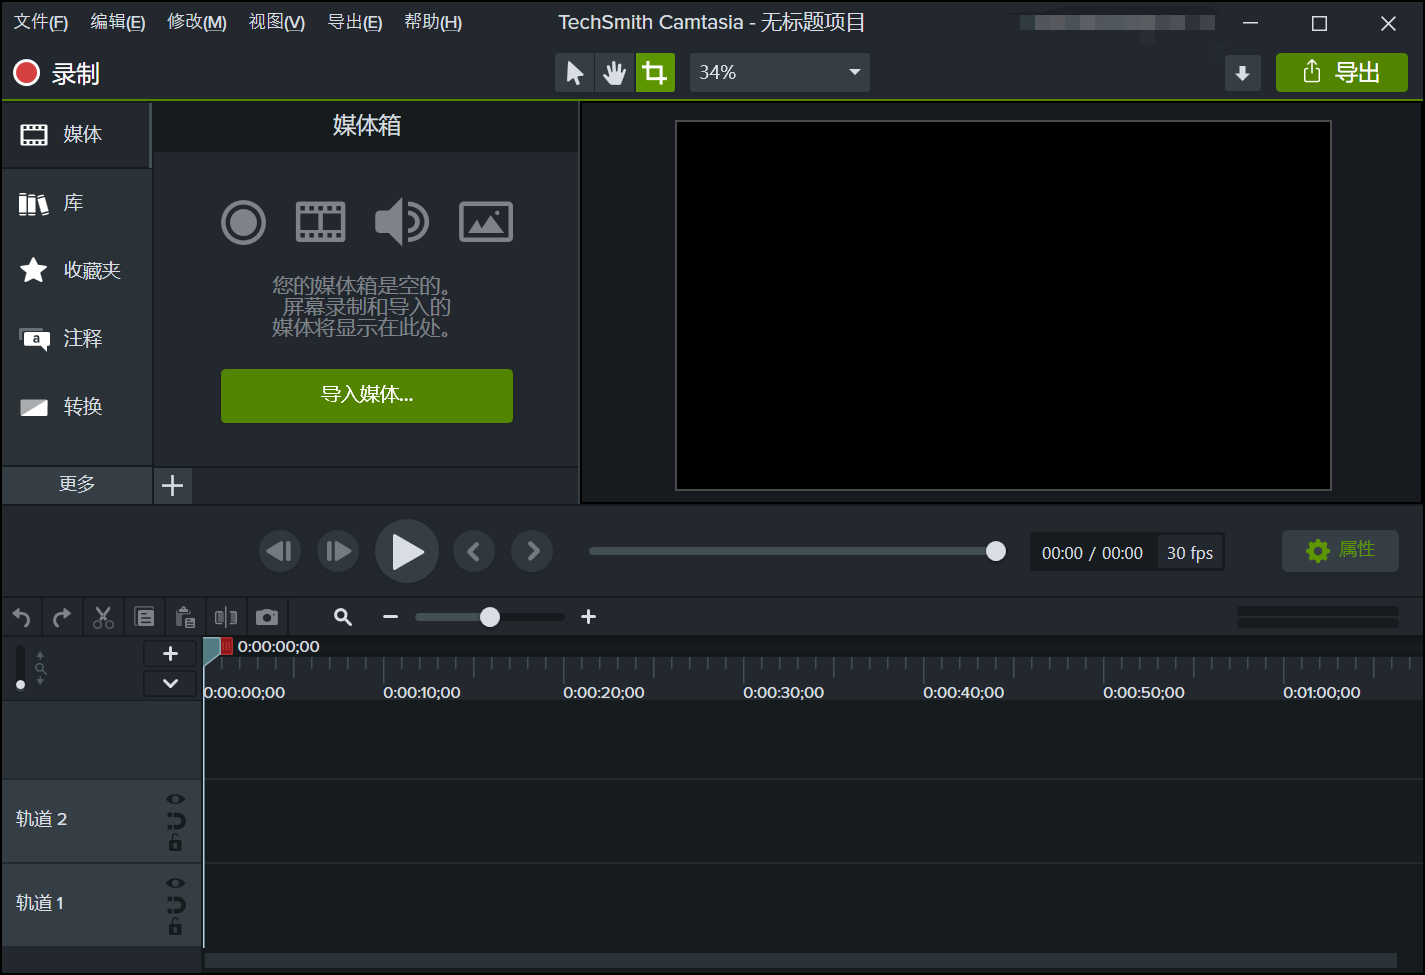Open the 转换 transitions tab
Screen dimensions: 1425x975
(76, 407)
